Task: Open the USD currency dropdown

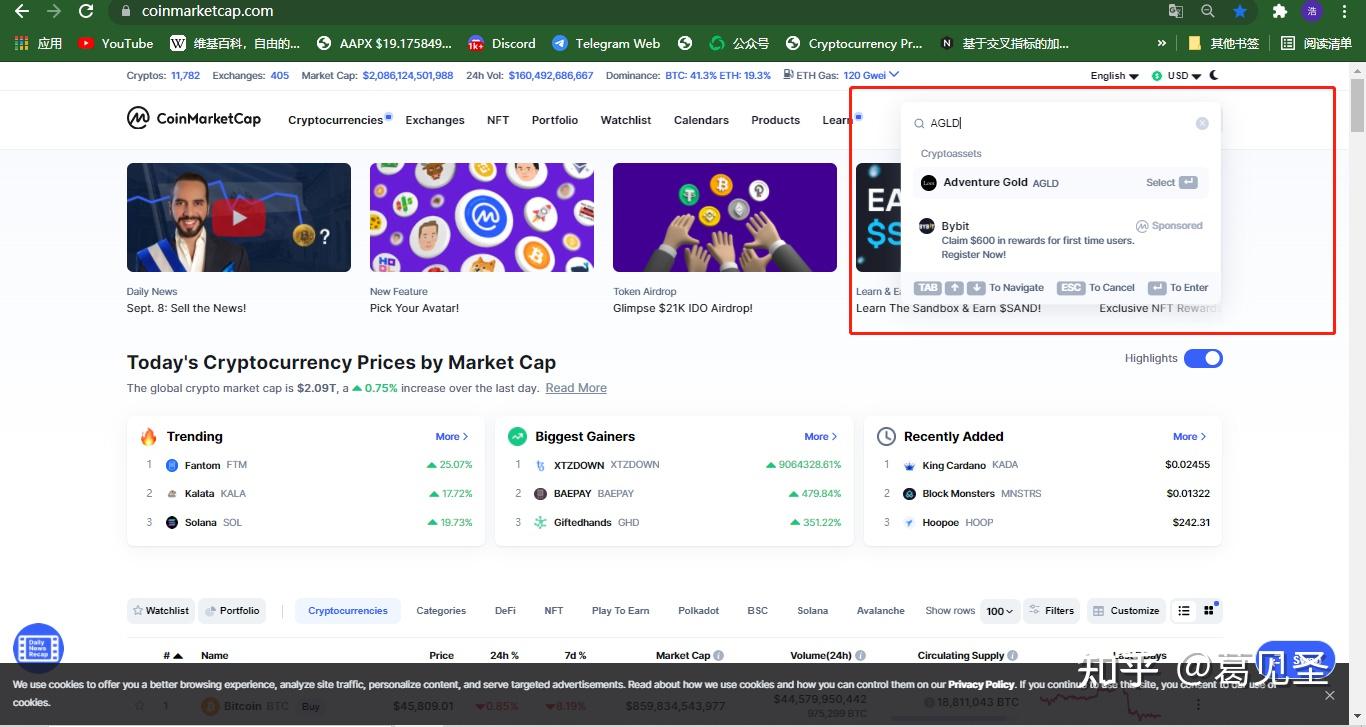Action: [1176, 75]
